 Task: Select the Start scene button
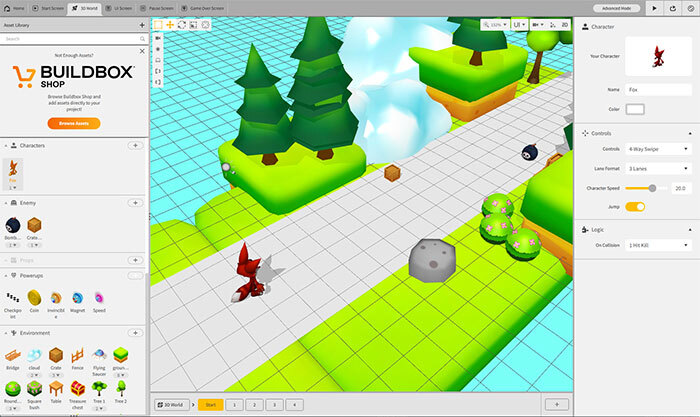pyautogui.click(x=210, y=404)
